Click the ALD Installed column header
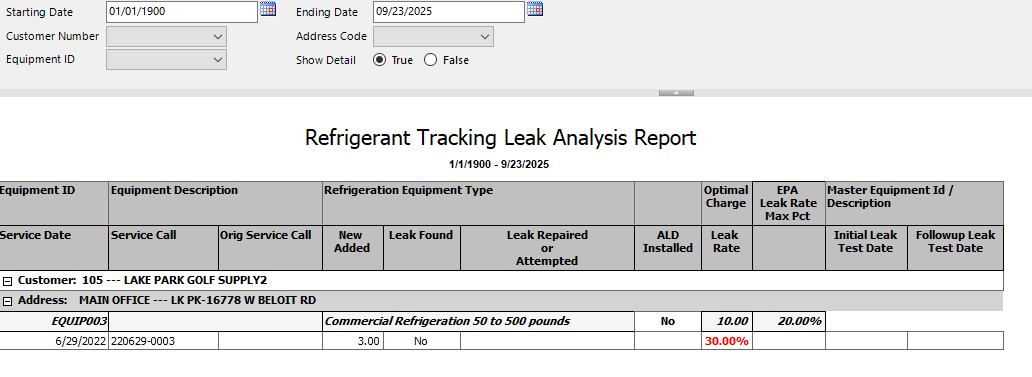Viewport: 1032px width, 377px height. pos(667,247)
